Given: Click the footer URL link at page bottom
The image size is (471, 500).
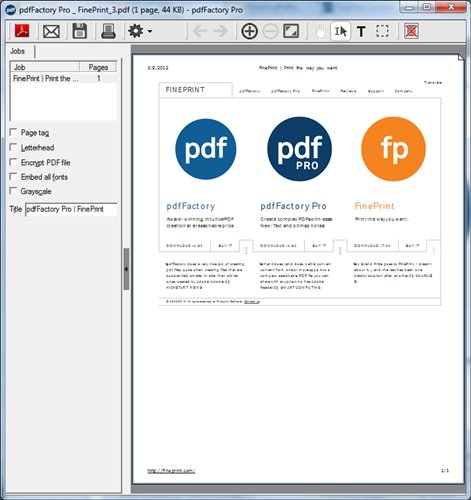Looking at the screenshot, I should (x=171, y=471).
